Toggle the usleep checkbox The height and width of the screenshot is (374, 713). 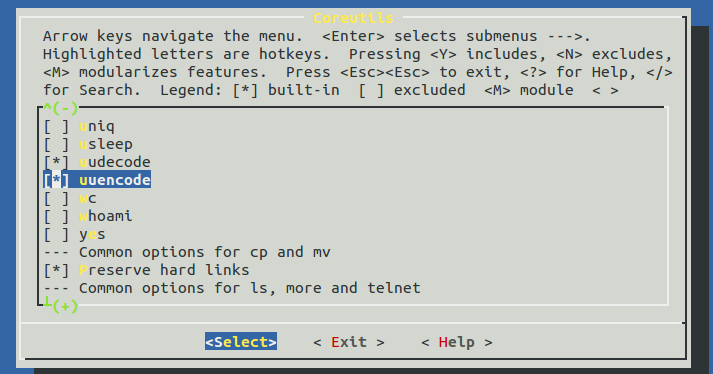pos(56,144)
